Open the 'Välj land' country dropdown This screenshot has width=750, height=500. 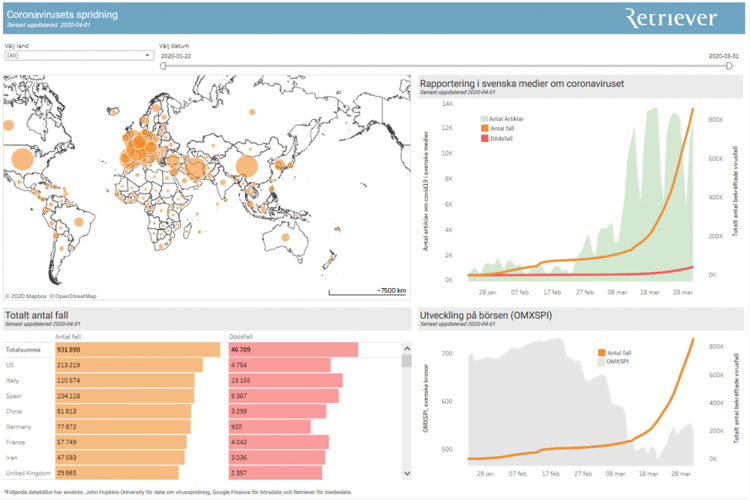coord(78,56)
